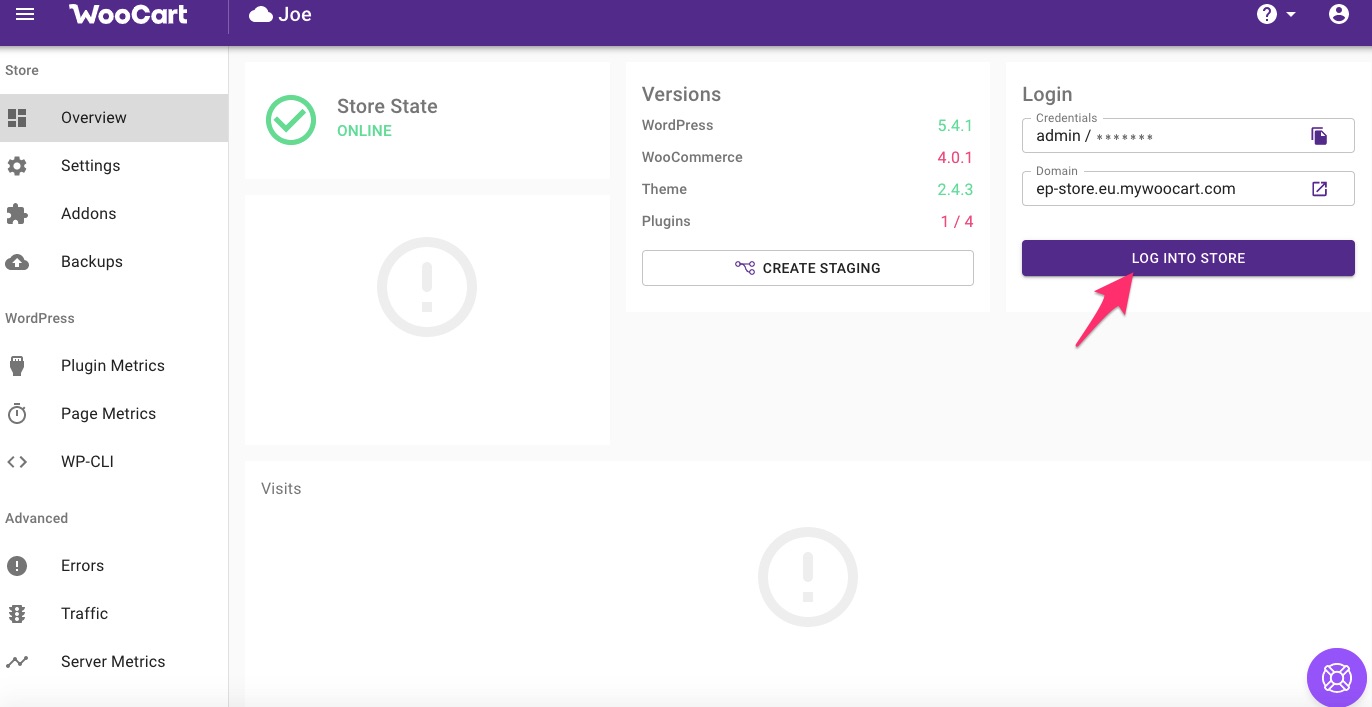Open Server Metrics from sidebar
Image resolution: width=1372 pixels, height=707 pixels.
click(112, 662)
